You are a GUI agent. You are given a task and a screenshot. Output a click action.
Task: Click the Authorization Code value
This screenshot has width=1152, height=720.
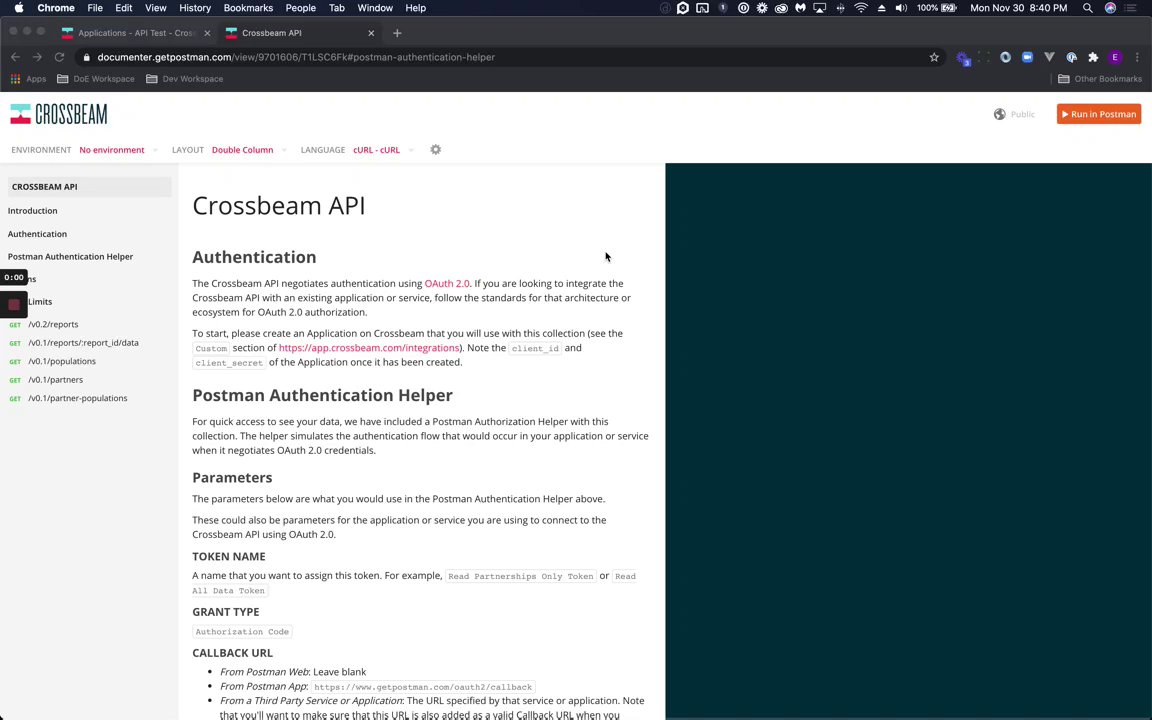coord(242,631)
